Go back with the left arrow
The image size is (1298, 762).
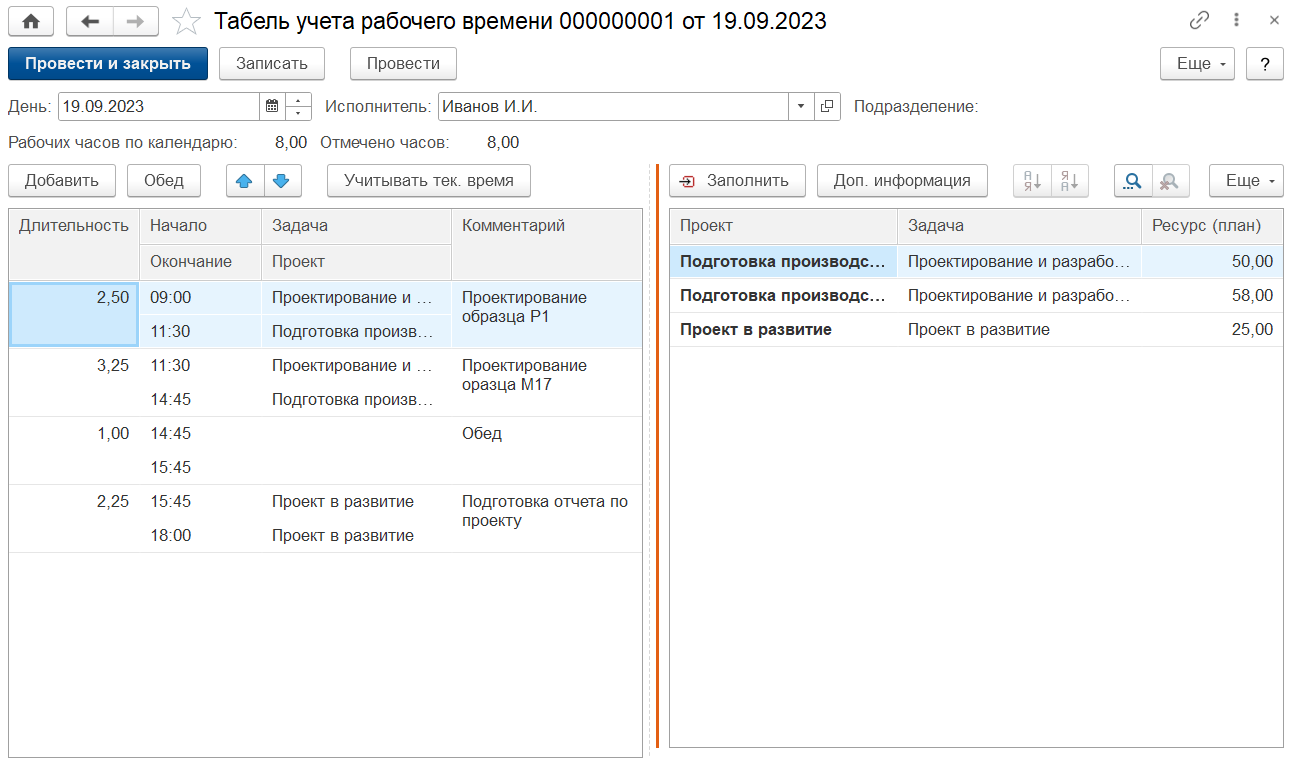click(x=90, y=21)
